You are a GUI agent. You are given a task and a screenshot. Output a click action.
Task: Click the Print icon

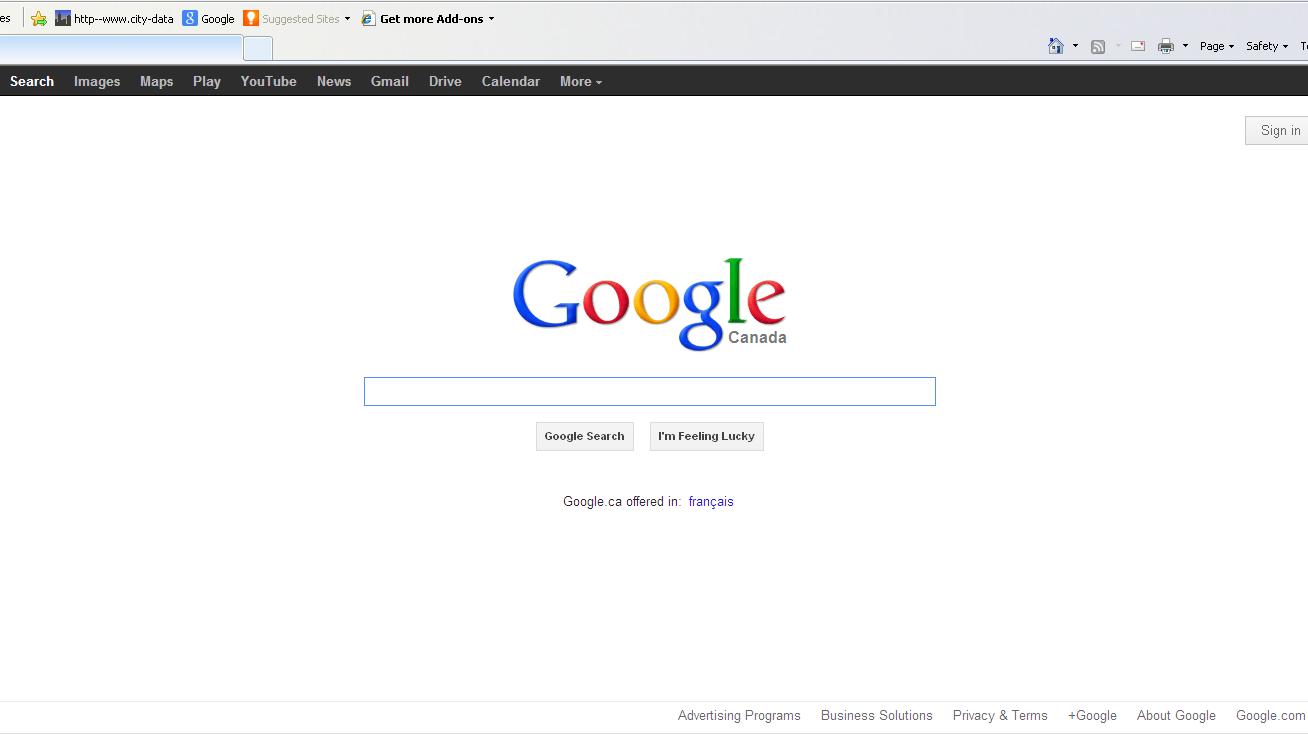tap(1165, 46)
